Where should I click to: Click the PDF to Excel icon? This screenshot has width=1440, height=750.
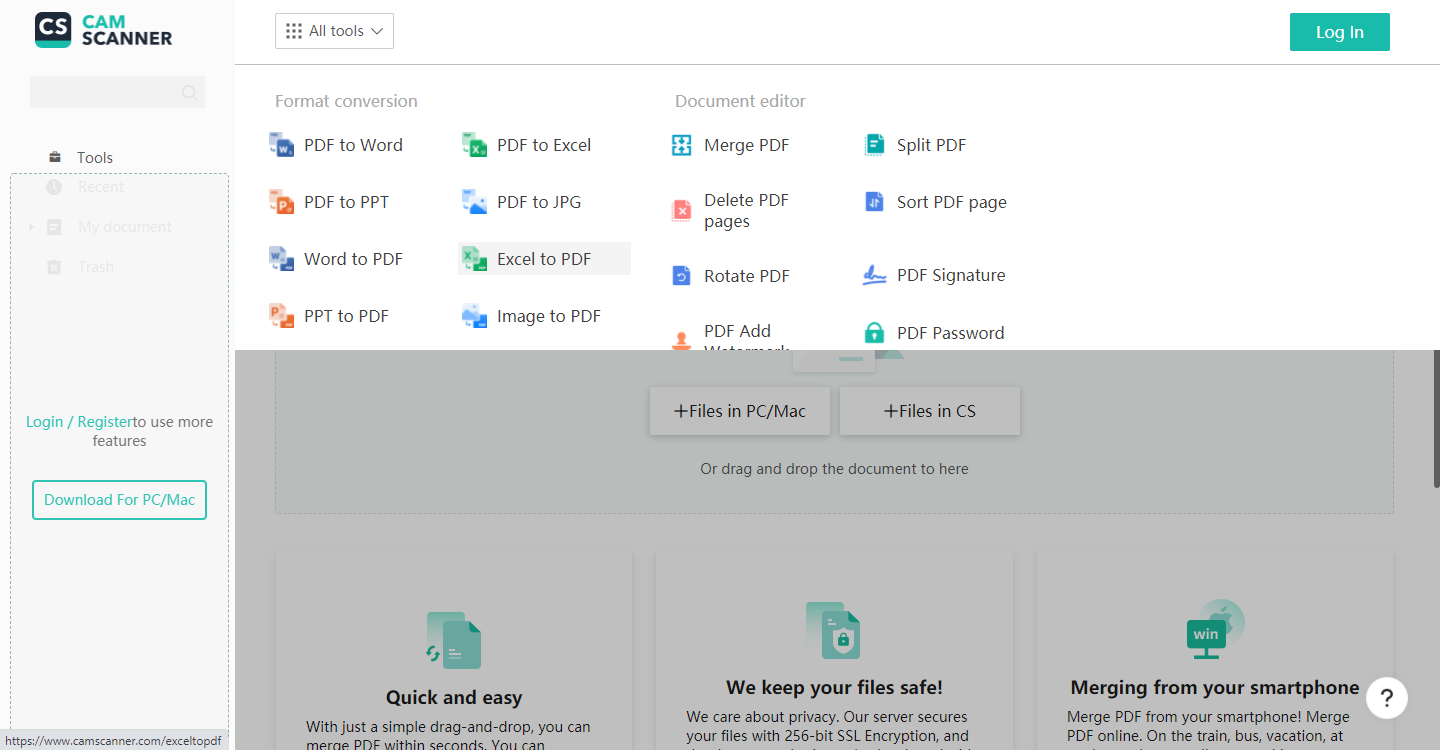[x=474, y=145]
